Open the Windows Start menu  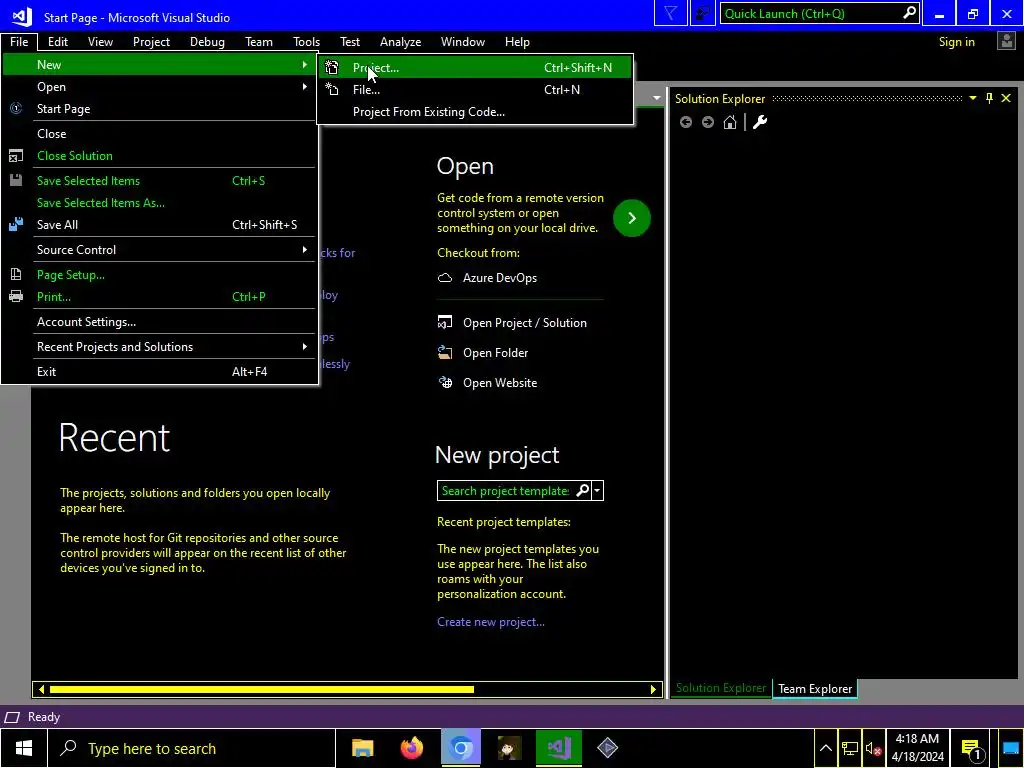24,748
